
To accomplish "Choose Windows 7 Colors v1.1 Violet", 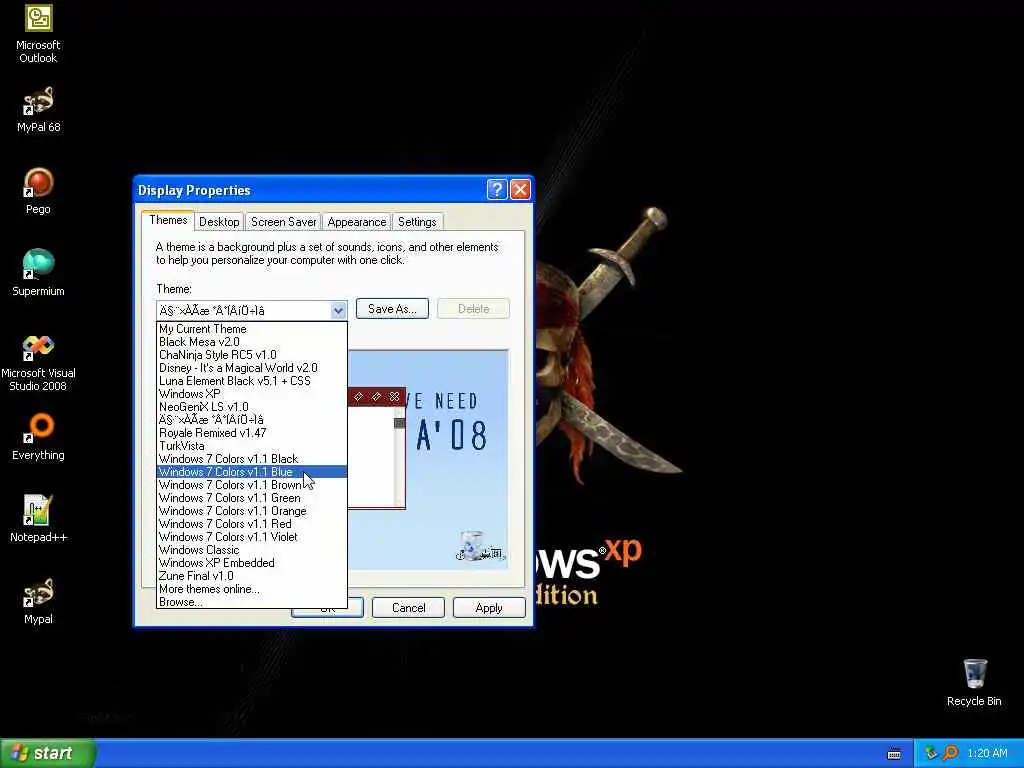I will (251, 537).
